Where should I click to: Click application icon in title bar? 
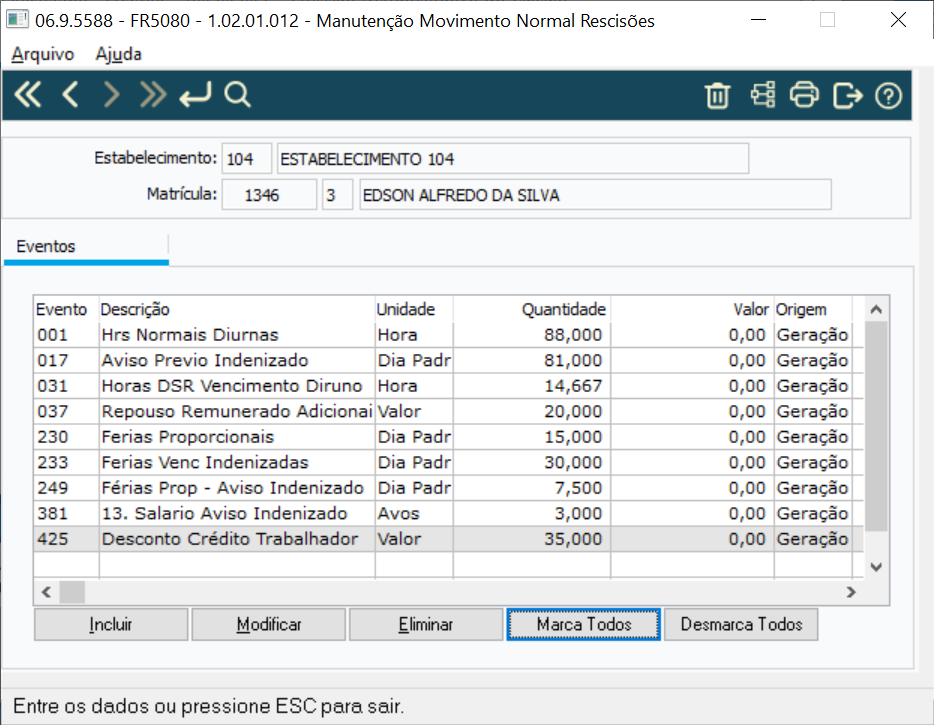[17, 20]
